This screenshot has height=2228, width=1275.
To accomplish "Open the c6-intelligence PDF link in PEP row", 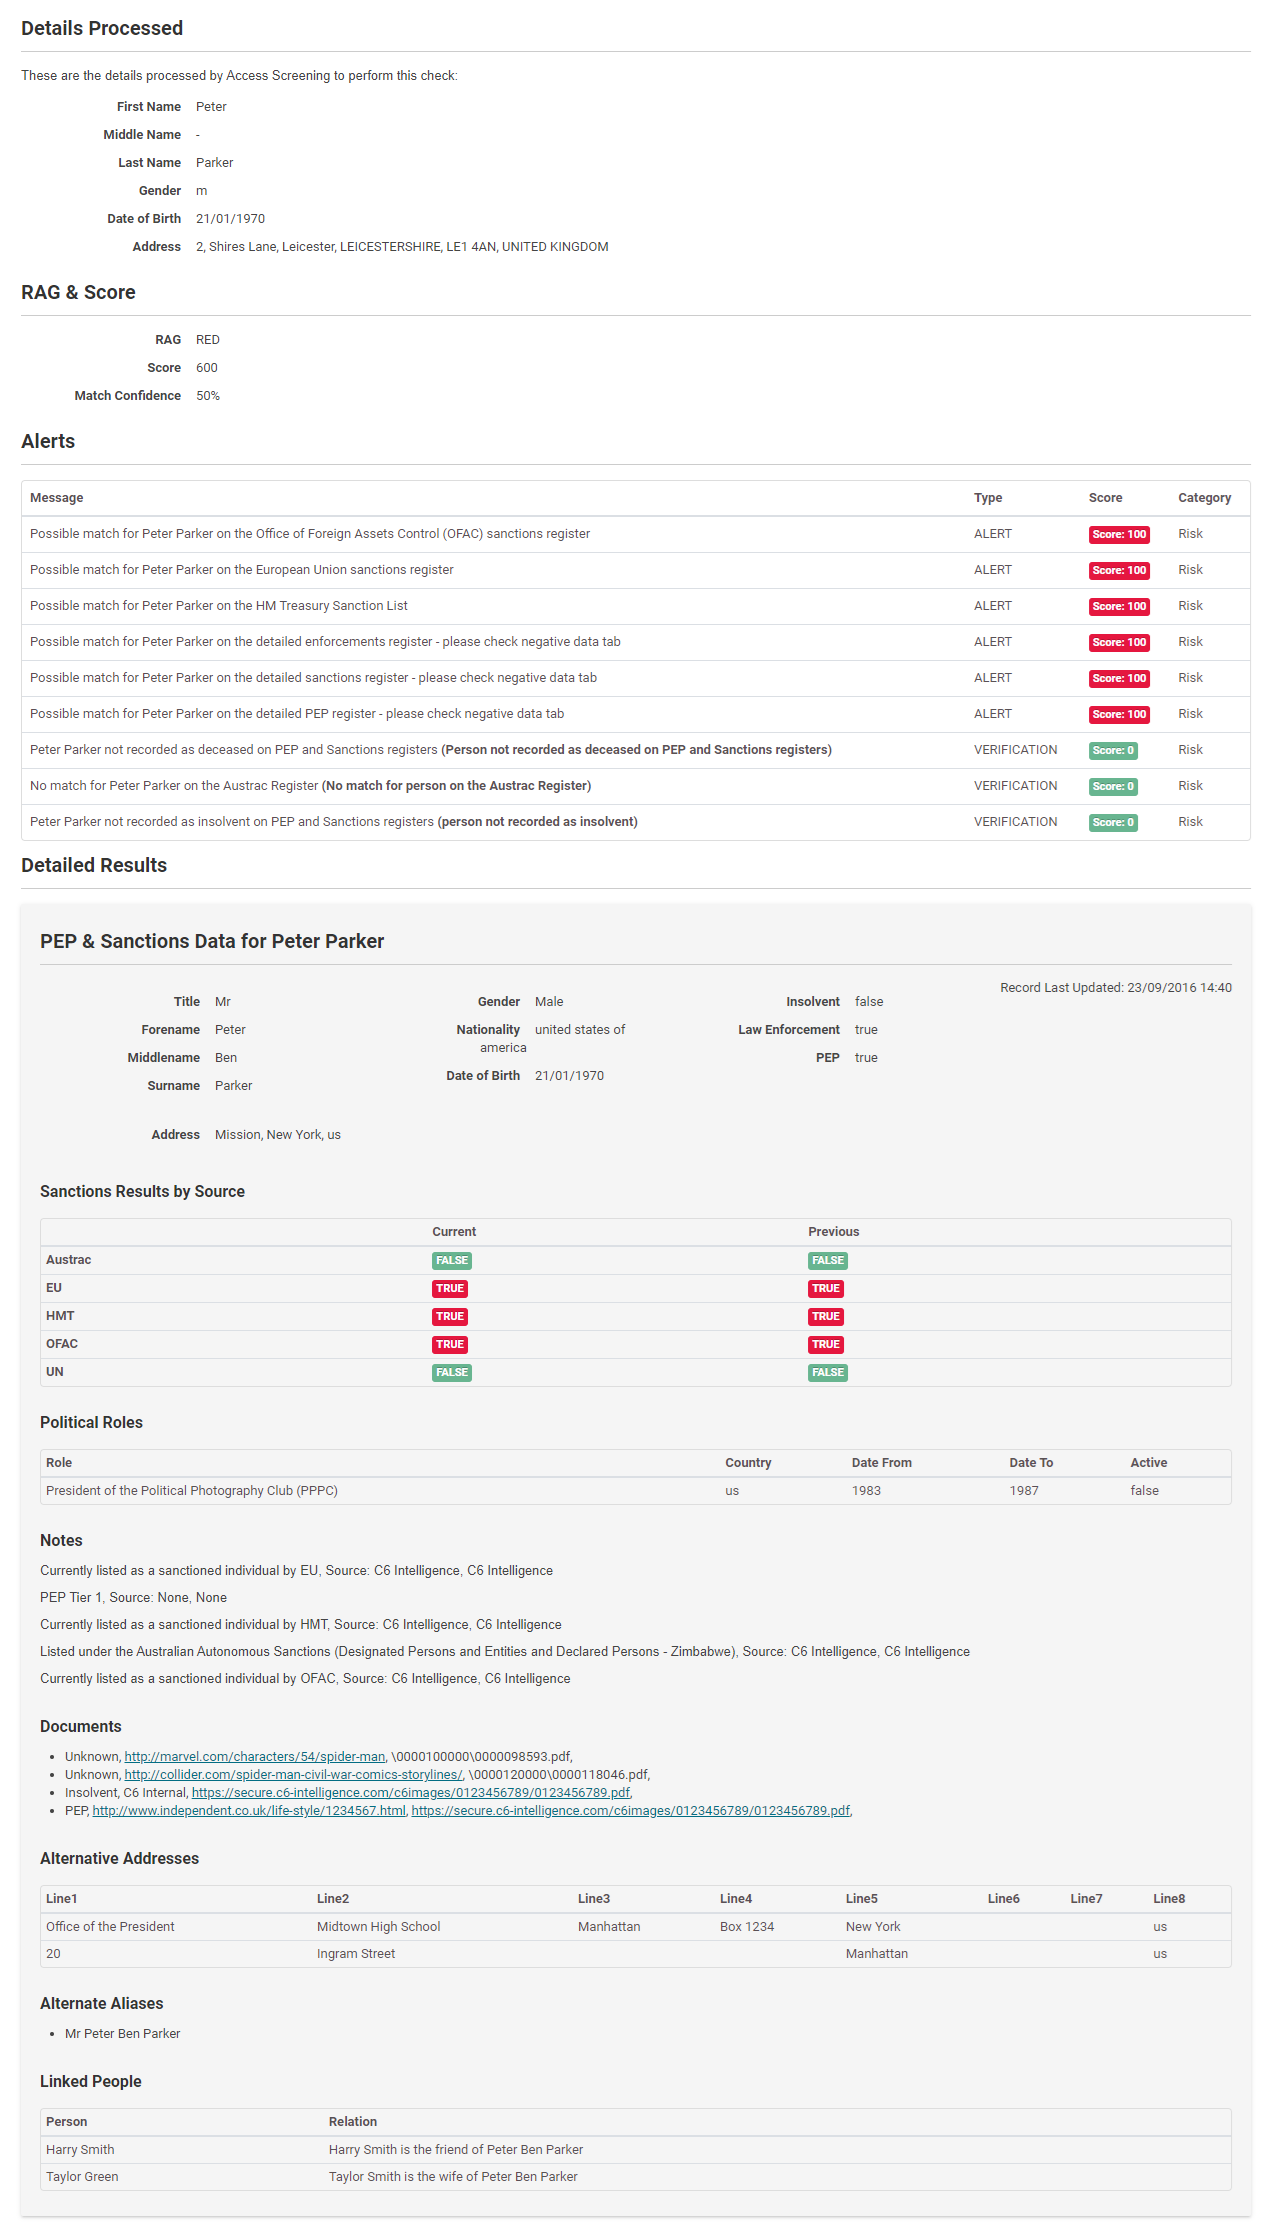I will pos(630,1810).
